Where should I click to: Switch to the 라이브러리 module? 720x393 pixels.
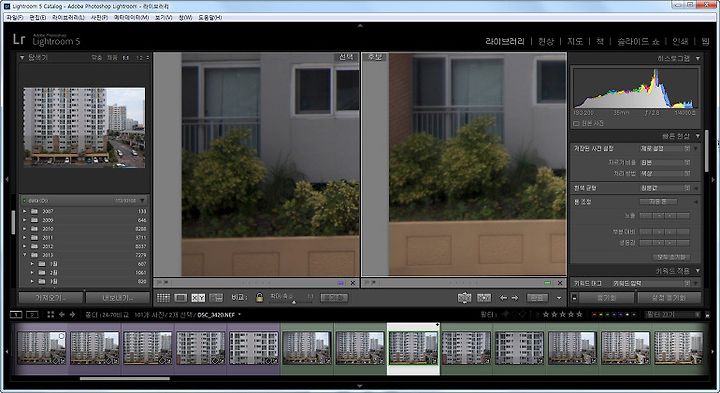click(505, 41)
